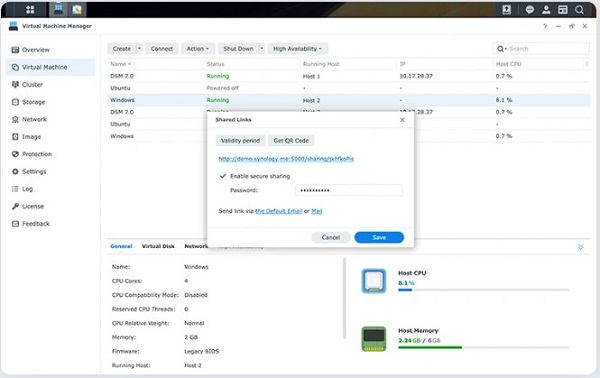Switch to the Network details tab
Viewport: 600px width, 378px height.
tap(196, 246)
